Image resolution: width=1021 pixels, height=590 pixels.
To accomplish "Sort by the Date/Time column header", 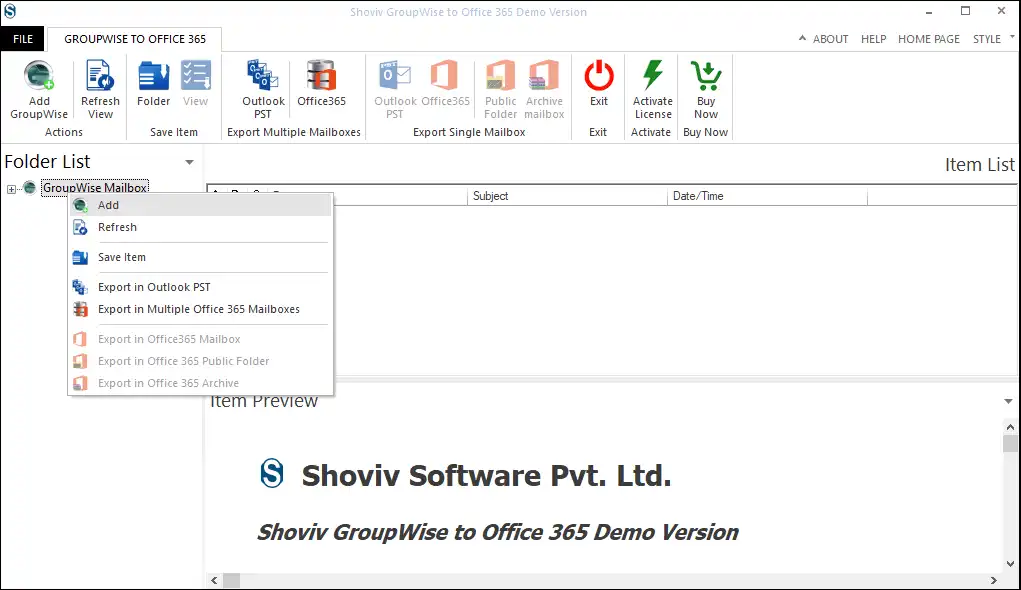I will (767, 196).
